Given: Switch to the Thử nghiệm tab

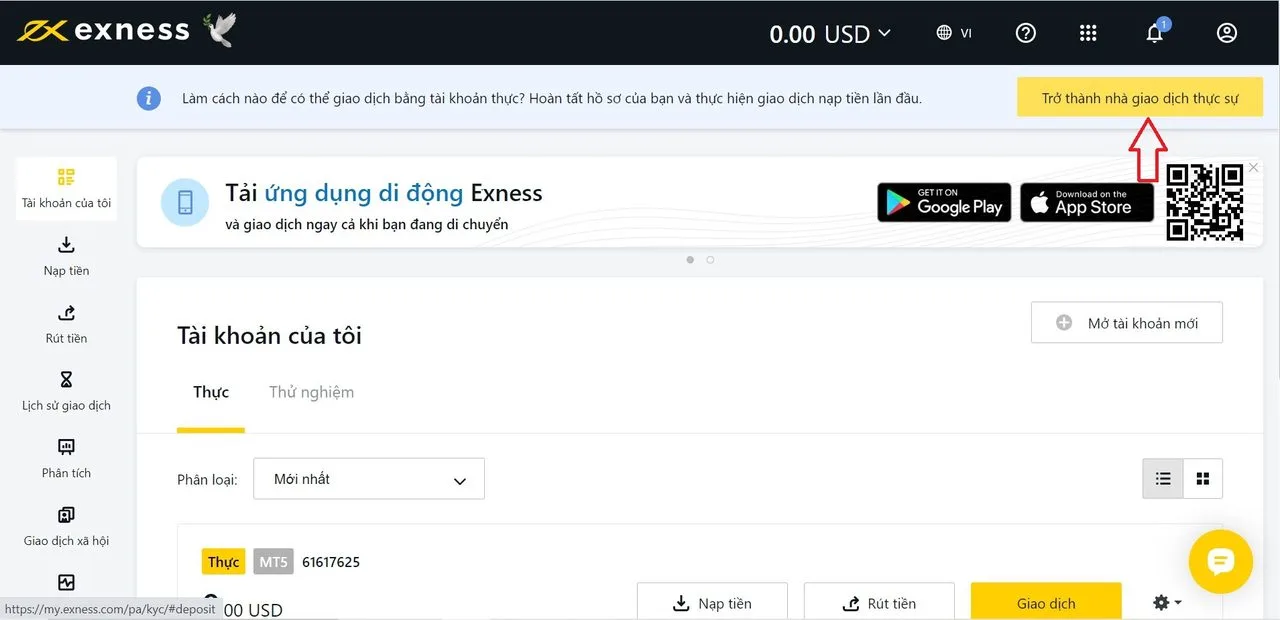Looking at the screenshot, I should pyautogui.click(x=311, y=392).
